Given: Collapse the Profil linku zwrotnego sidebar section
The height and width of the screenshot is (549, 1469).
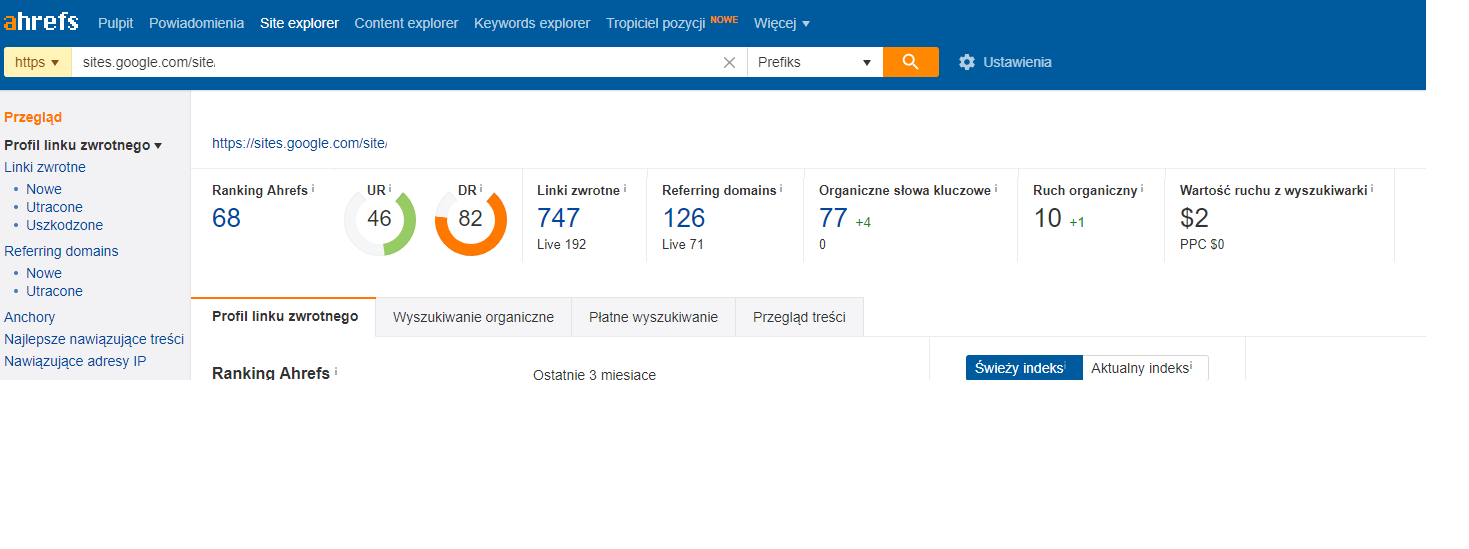Looking at the screenshot, I should click(x=83, y=145).
